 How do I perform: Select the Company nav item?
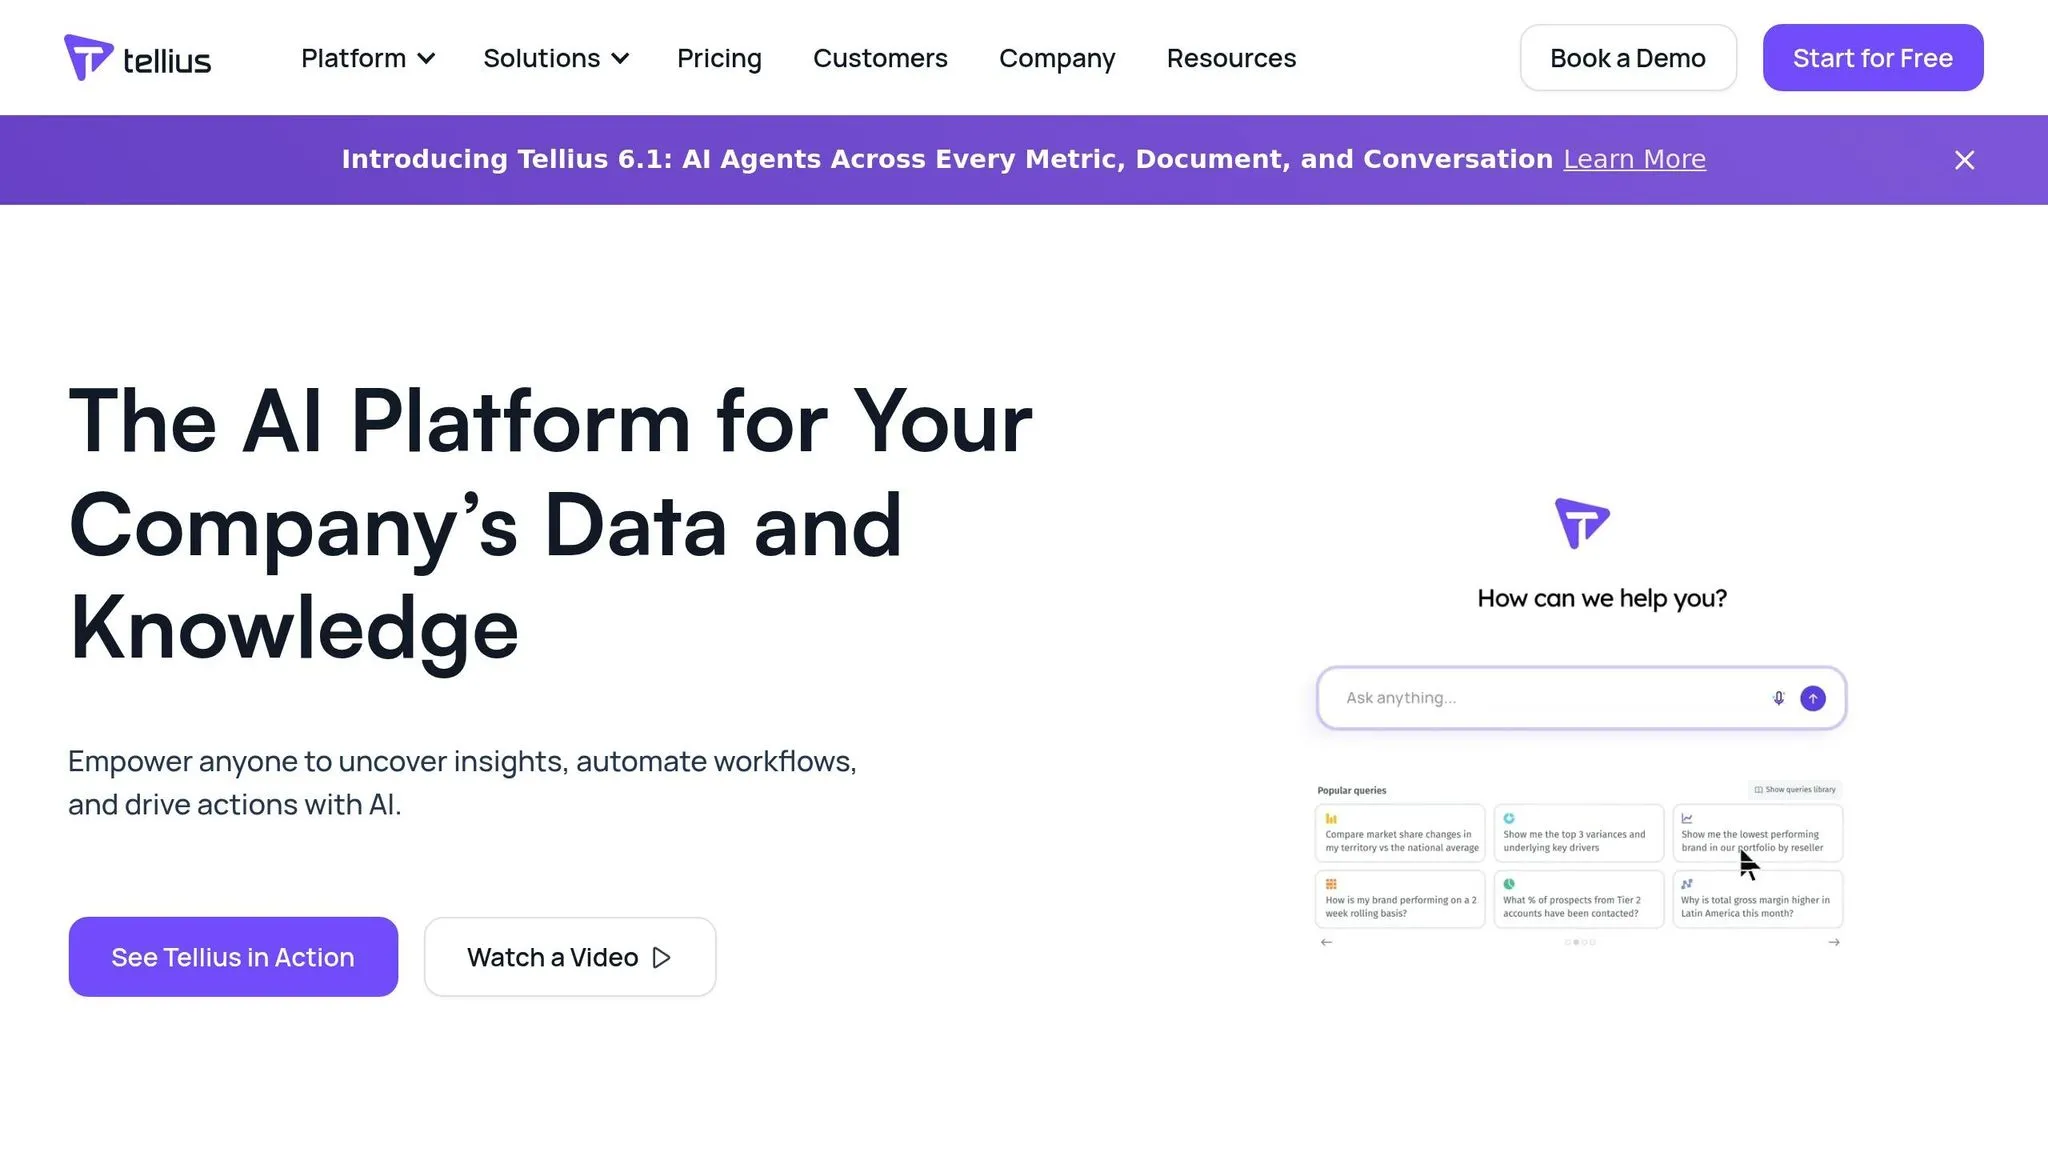pos(1057,58)
